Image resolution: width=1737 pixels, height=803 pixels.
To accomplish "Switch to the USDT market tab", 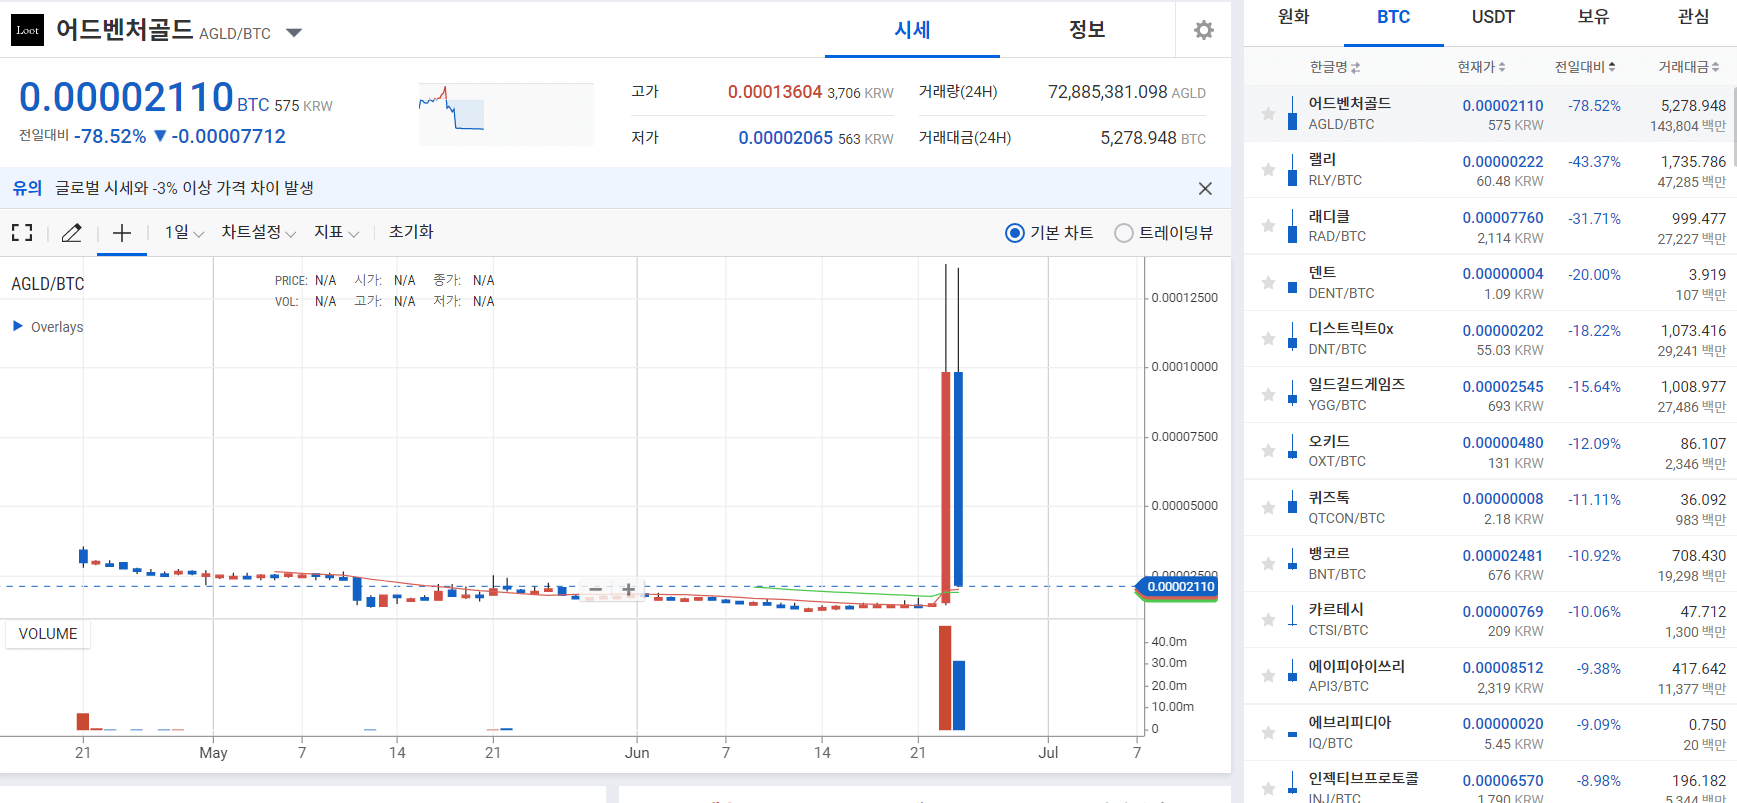I will [x=1493, y=17].
